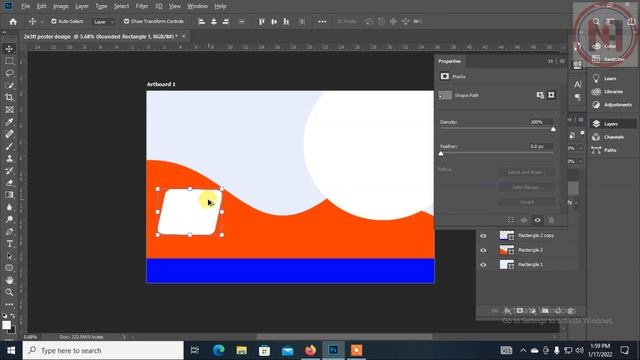Screen dimensions: 640x360
Task: Select the Pen tool
Action: click(x=9, y=232)
